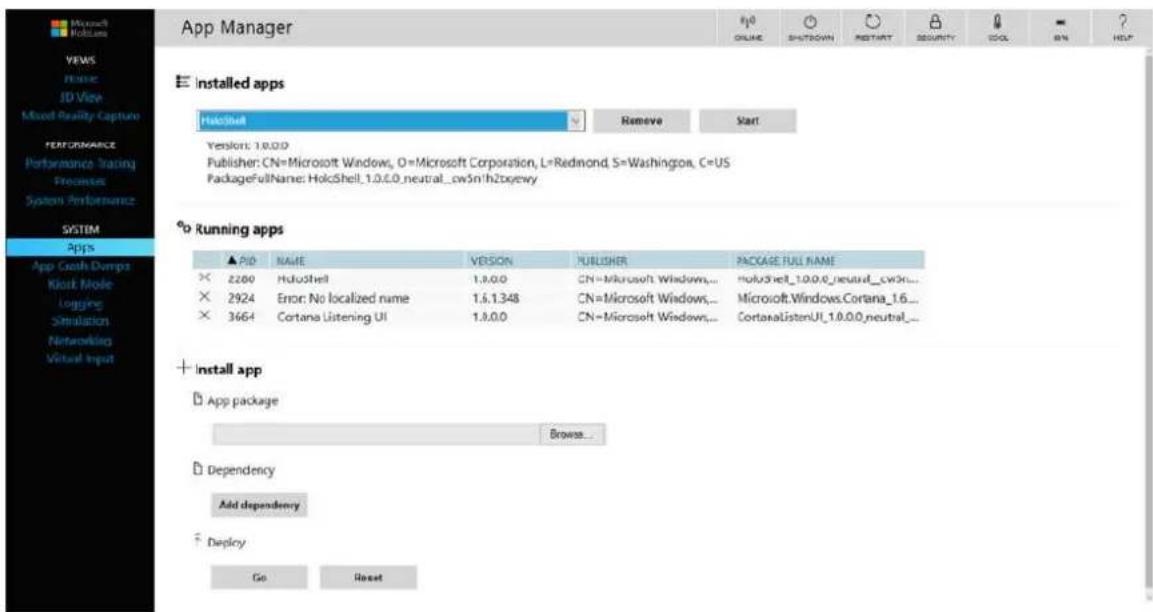Open Networking in the sidebar
The height and width of the screenshot is (612, 1153).
point(81,341)
